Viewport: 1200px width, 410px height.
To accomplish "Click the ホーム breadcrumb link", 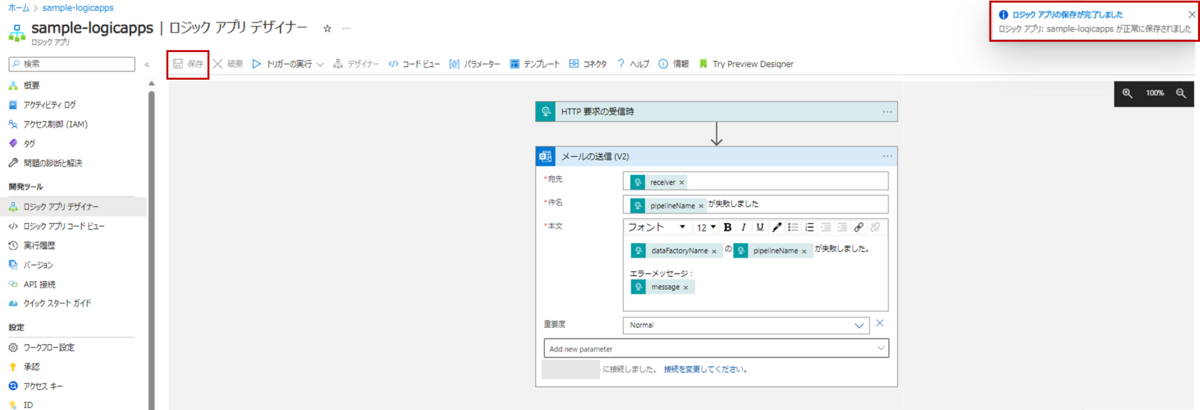I will [x=19, y=6].
